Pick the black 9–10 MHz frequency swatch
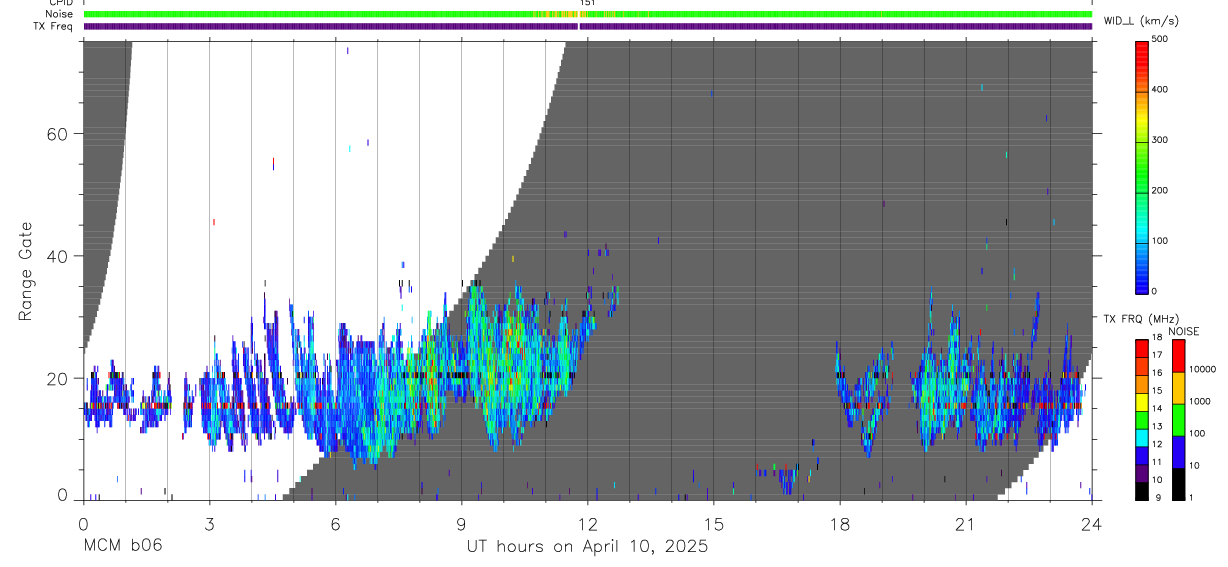Screen dimensions: 1228x567 click(1143, 491)
